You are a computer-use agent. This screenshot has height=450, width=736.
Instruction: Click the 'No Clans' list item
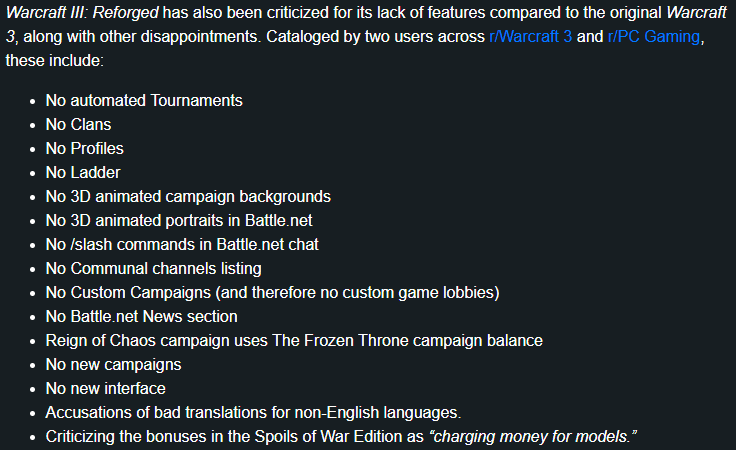pos(78,124)
